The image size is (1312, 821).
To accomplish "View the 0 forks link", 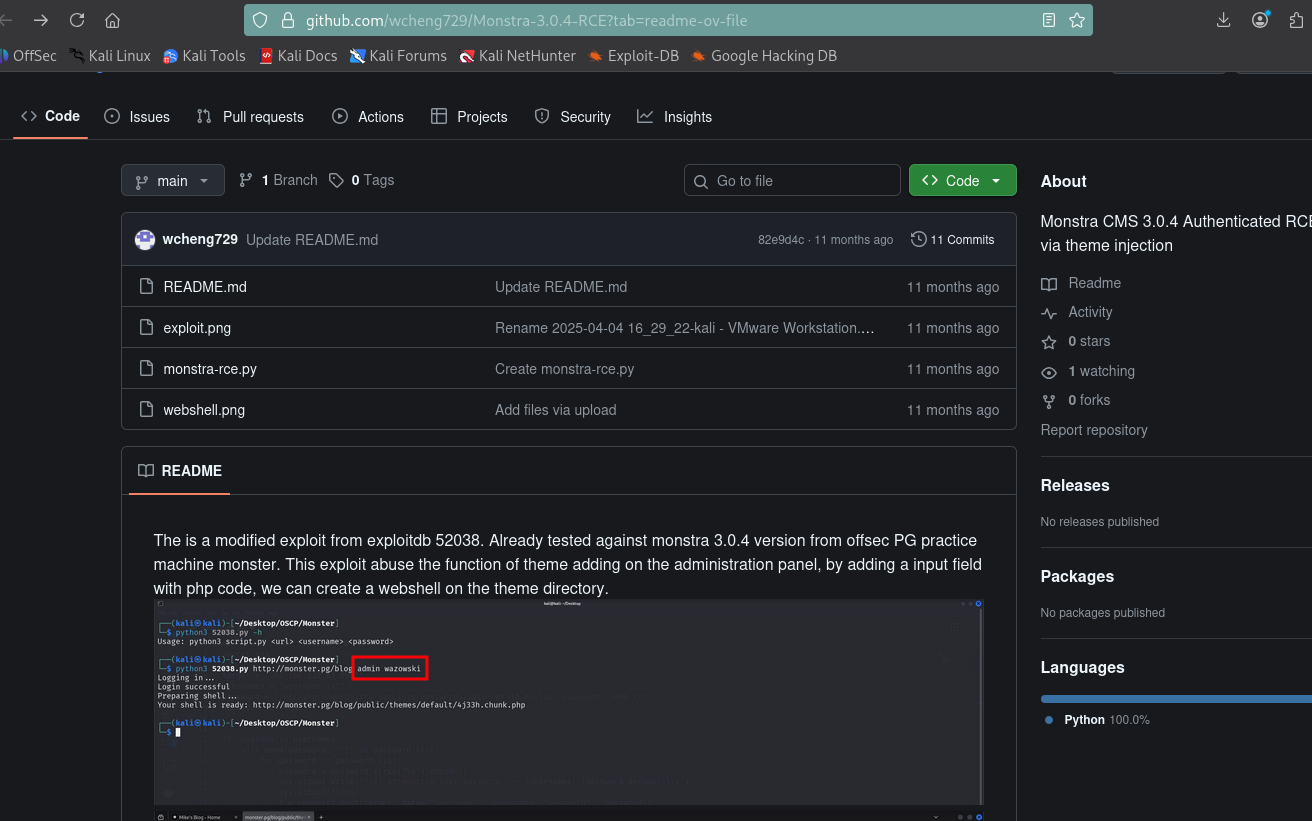I will 1076,400.
